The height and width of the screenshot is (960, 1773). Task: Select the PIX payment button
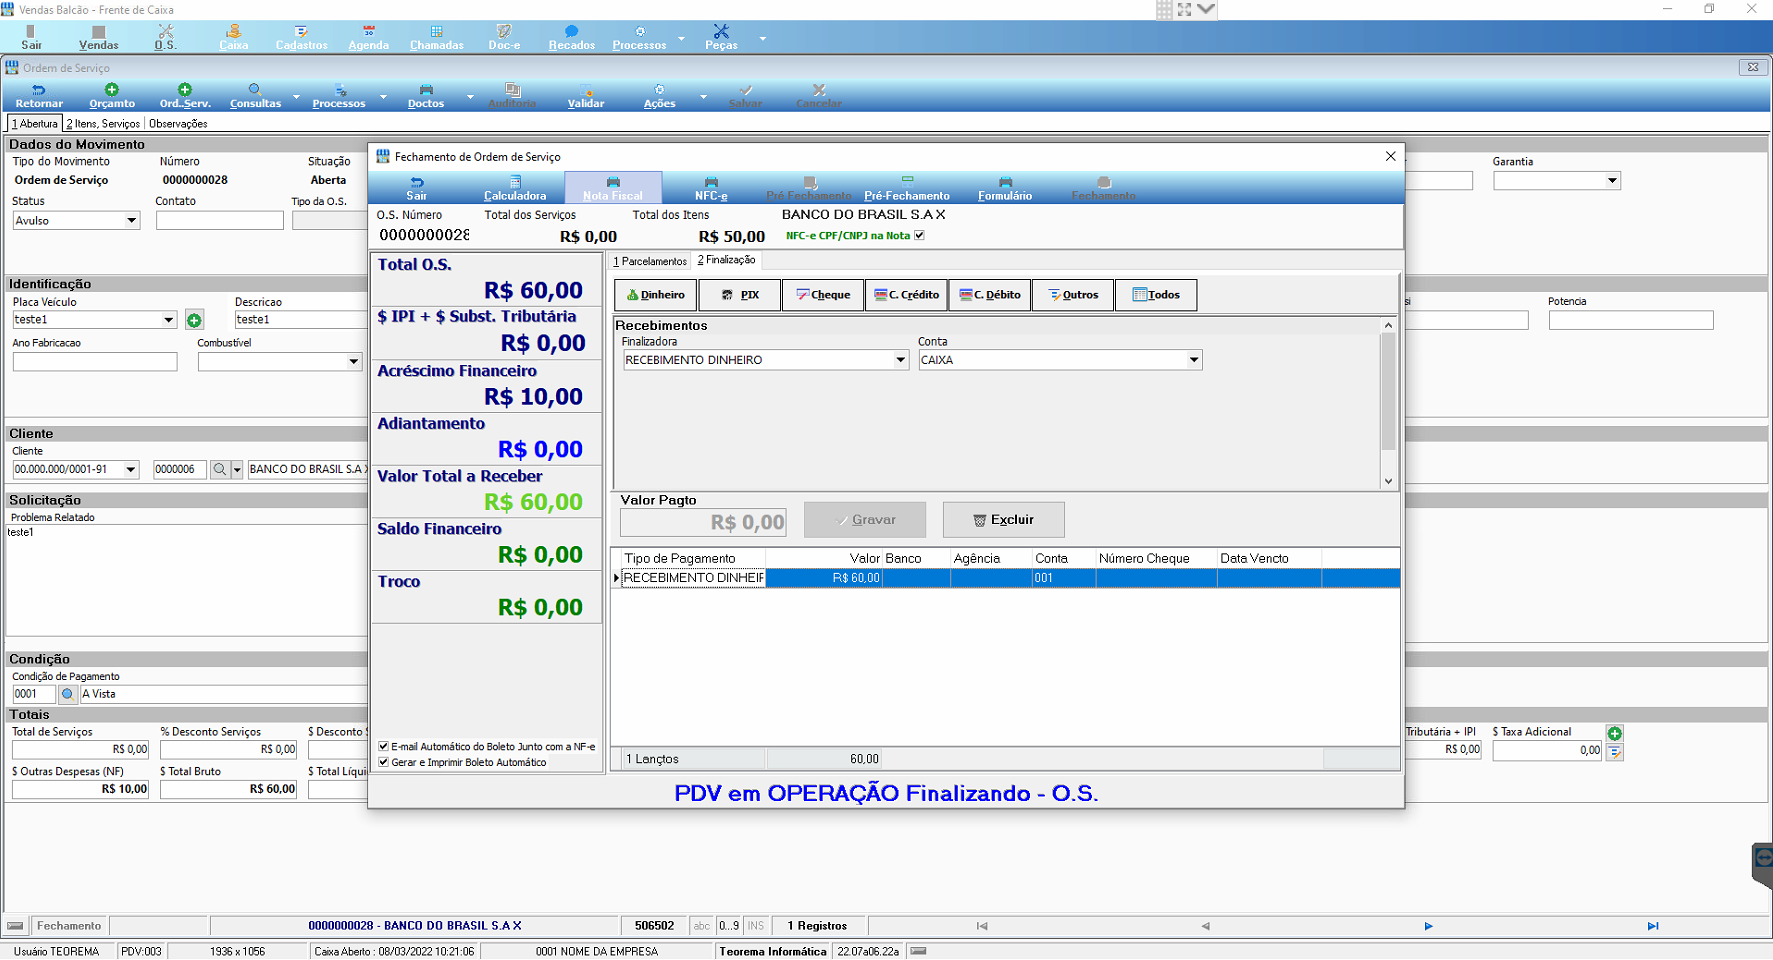pyautogui.click(x=740, y=295)
